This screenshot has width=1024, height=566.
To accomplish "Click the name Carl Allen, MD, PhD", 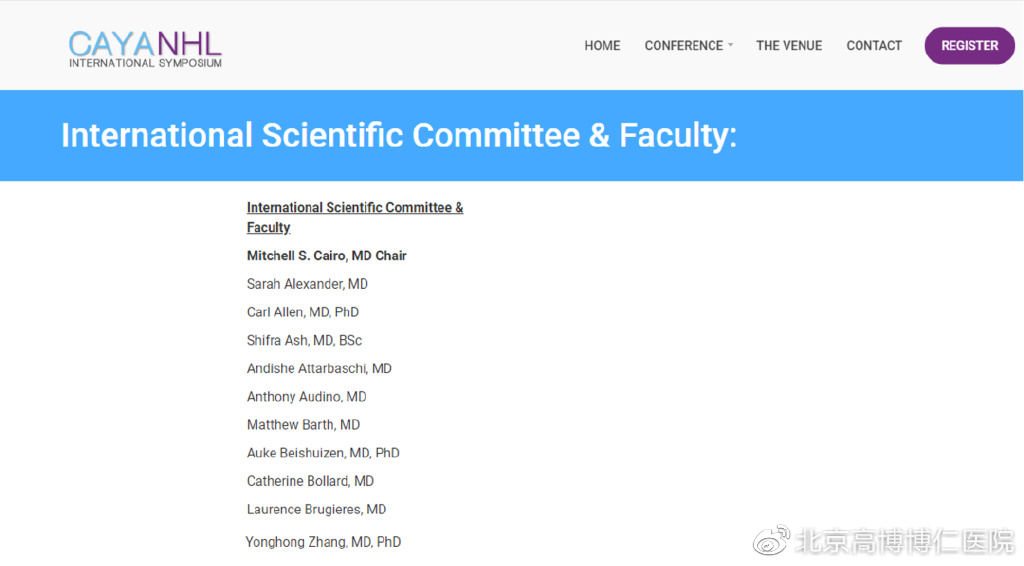I will point(302,312).
